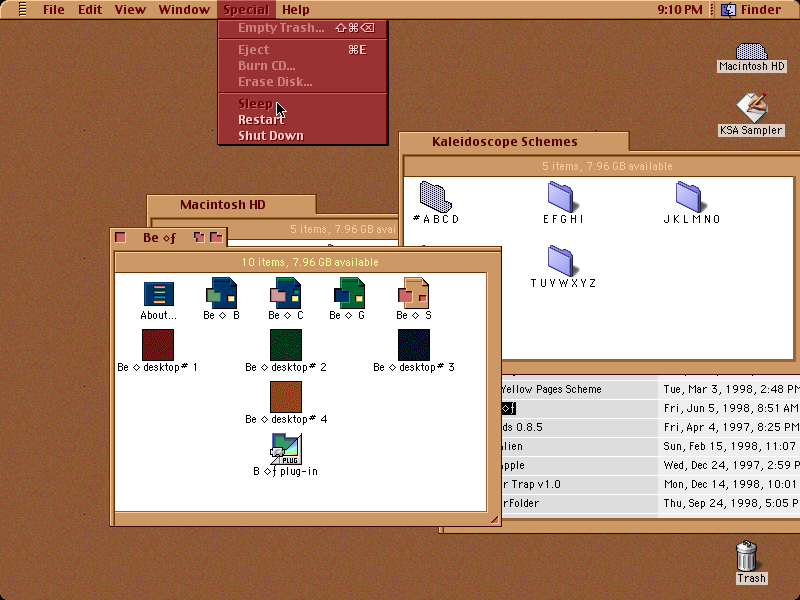The image size is (800, 600).
Task: Open the T U V W X Y Z folder
Action: click(563, 261)
